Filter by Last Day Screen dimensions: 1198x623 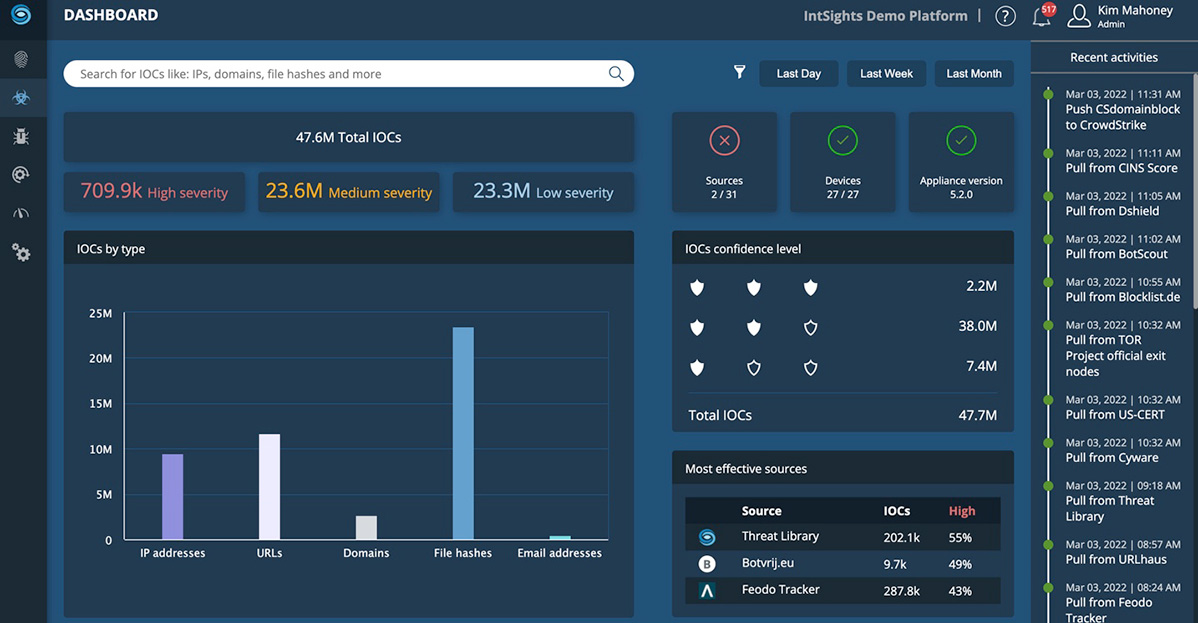tap(798, 73)
